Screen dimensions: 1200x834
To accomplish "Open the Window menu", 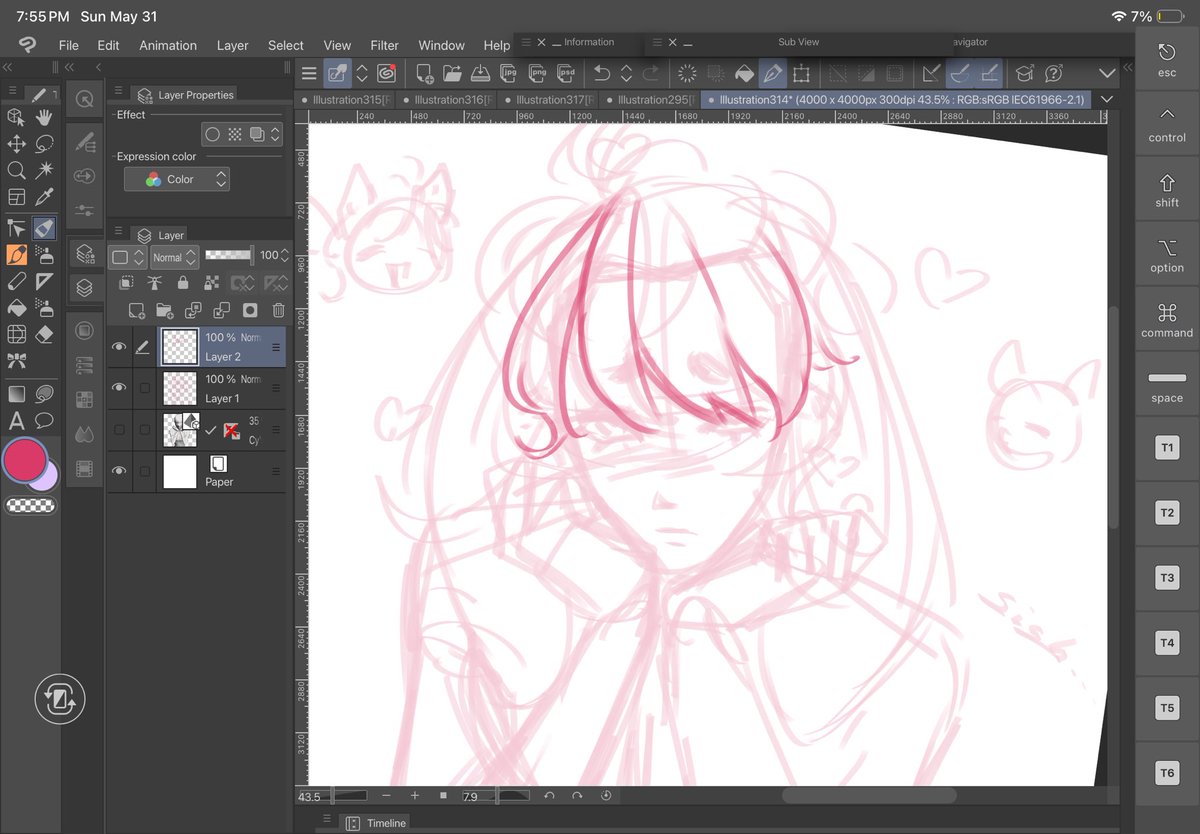I will (x=441, y=45).
